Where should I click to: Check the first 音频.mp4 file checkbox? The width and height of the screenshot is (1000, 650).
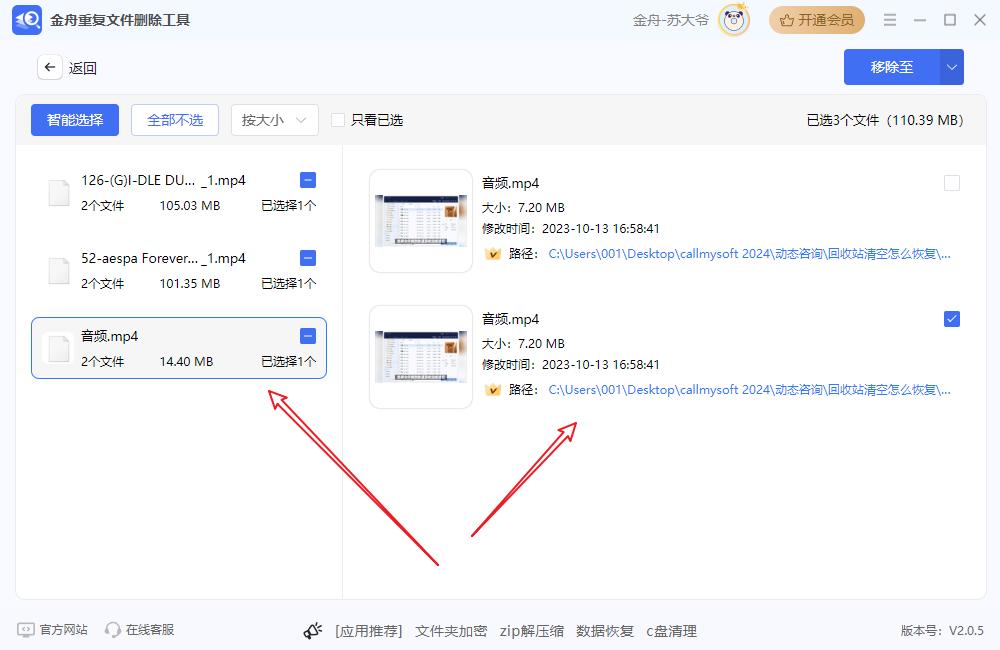[952, 183]
